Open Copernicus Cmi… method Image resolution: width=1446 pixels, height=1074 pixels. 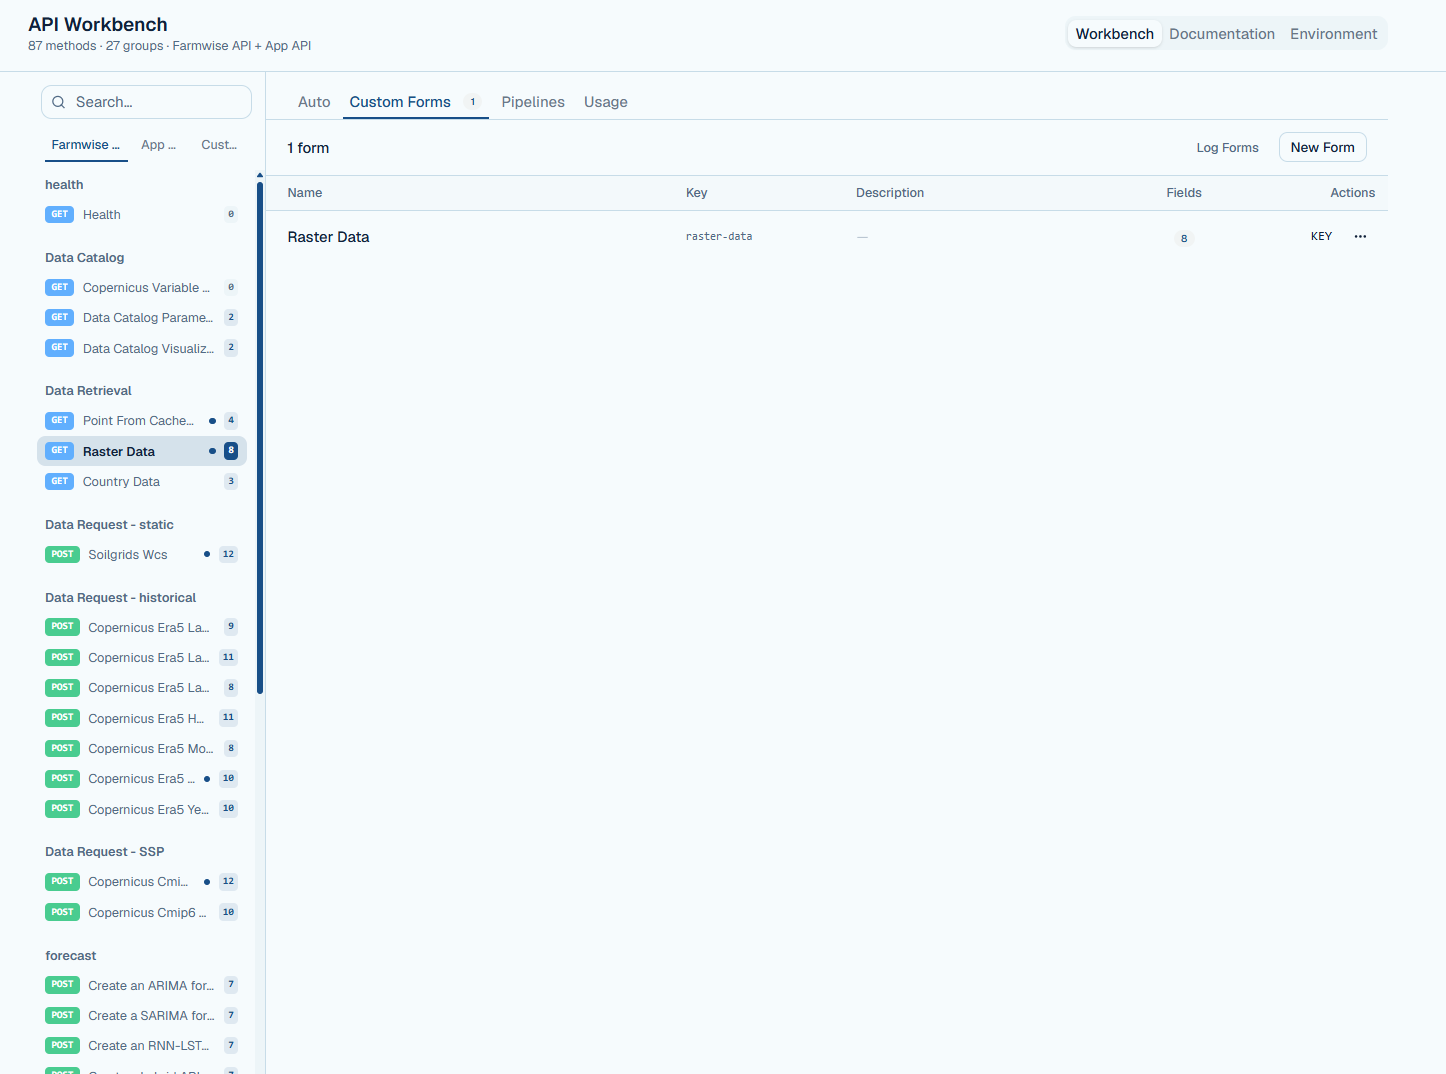[141, 882]
